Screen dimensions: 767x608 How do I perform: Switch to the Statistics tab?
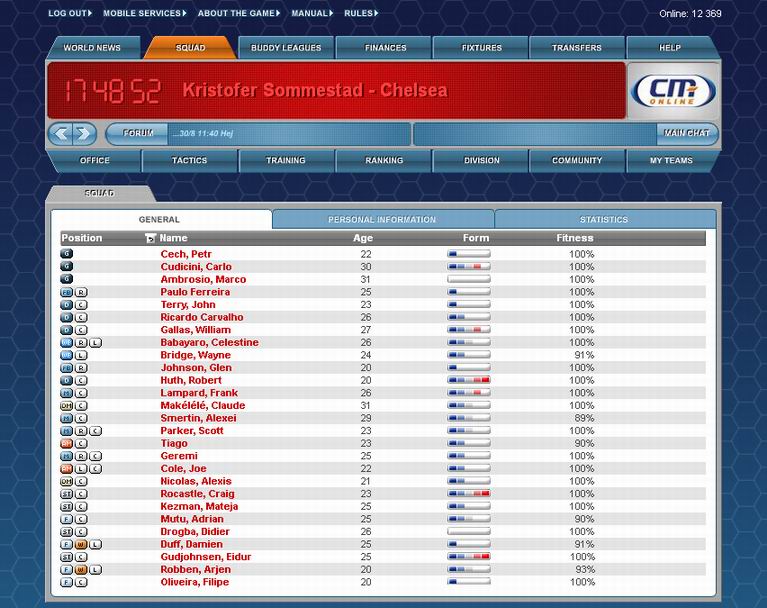coord(604,220)
